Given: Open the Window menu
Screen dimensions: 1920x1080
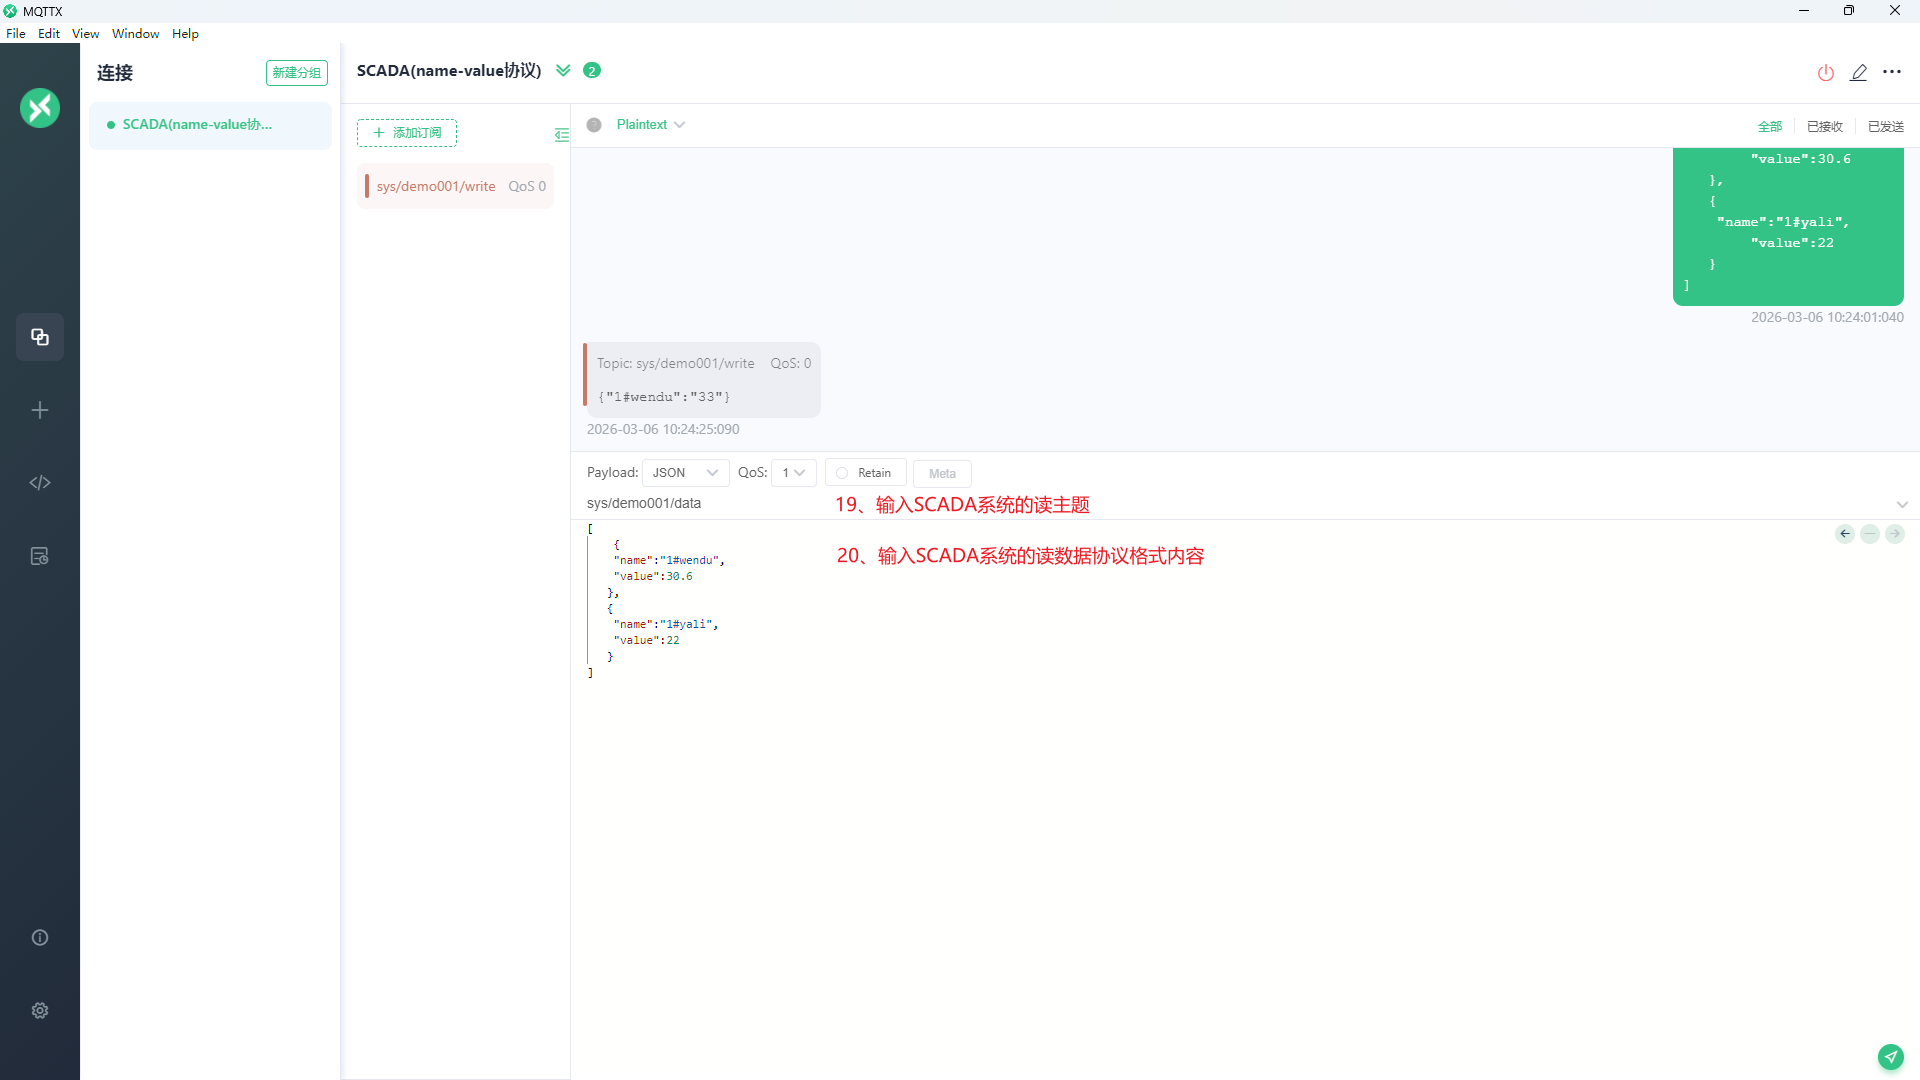Looking at the screenshot, I should pyautogui.click(x=135, y=33).
